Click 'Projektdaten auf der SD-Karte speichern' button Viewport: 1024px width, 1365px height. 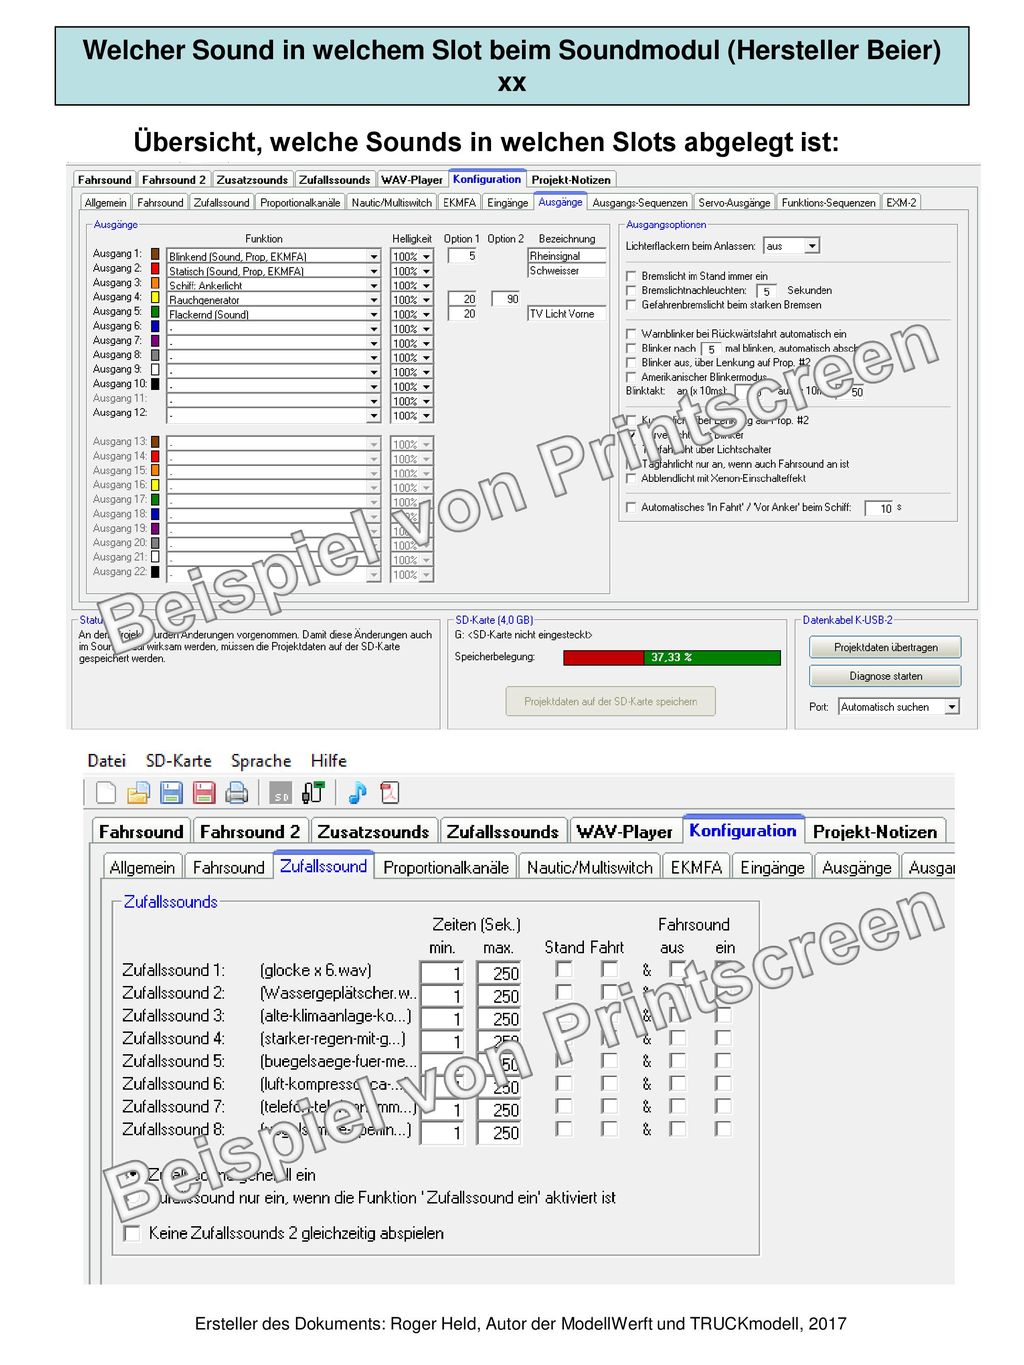[x=611, y=702]
